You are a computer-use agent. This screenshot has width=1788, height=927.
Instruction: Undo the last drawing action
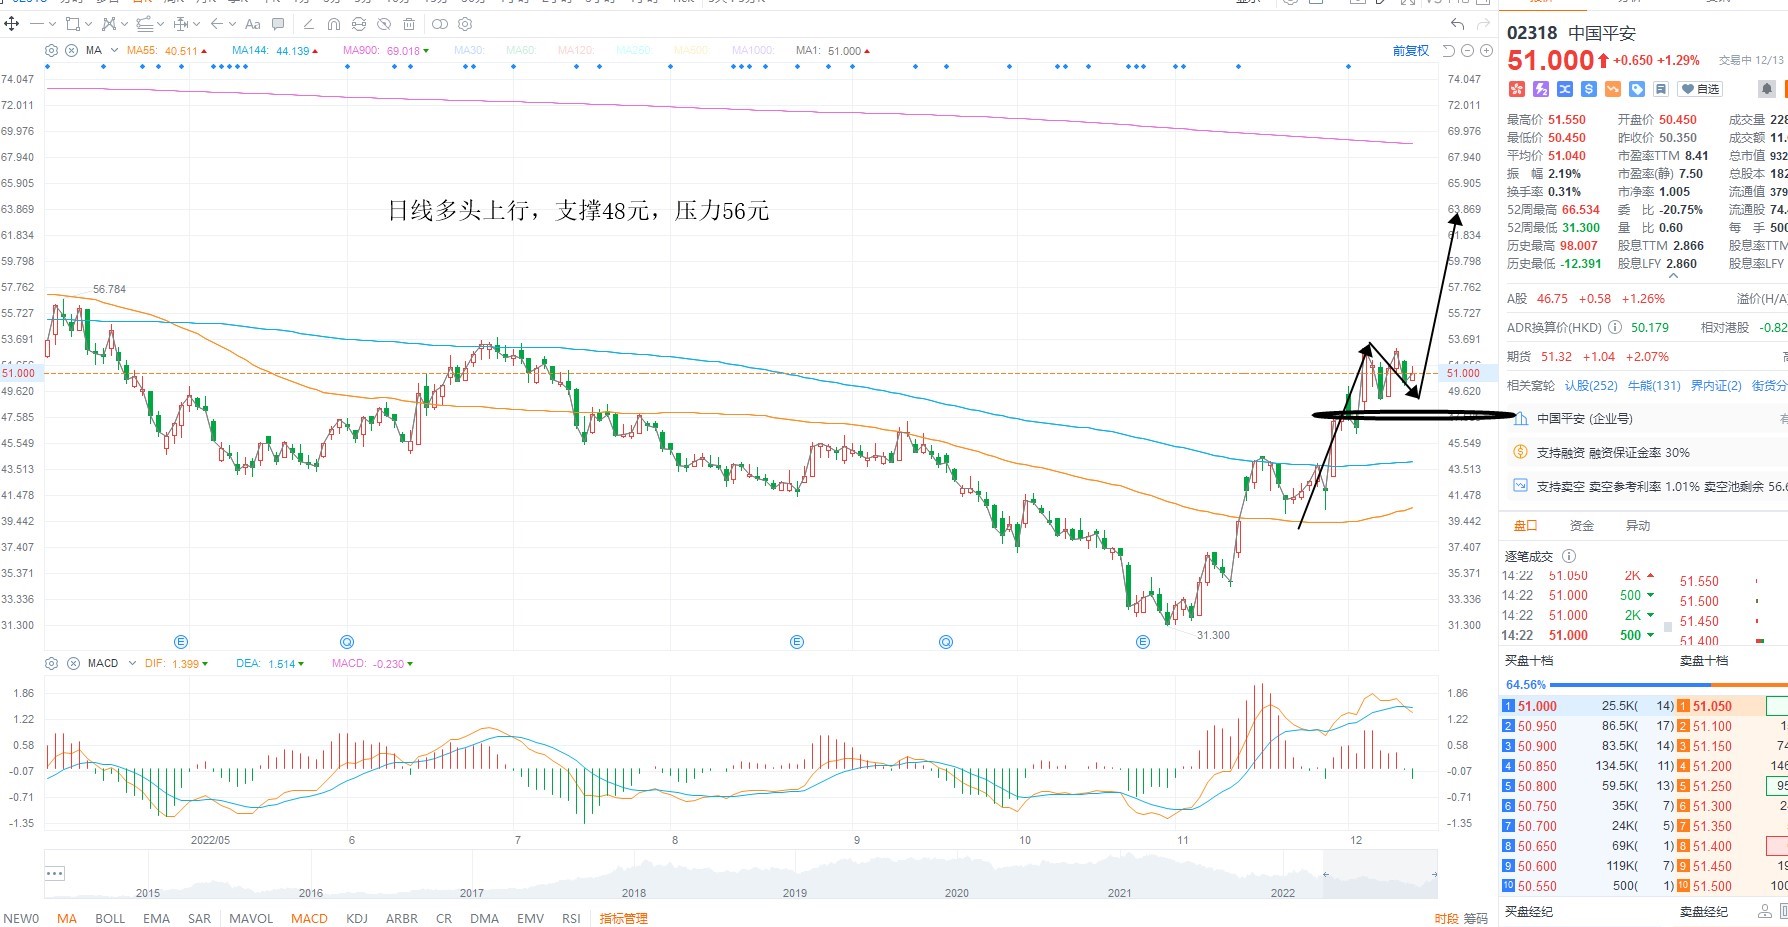point(1458,24)
